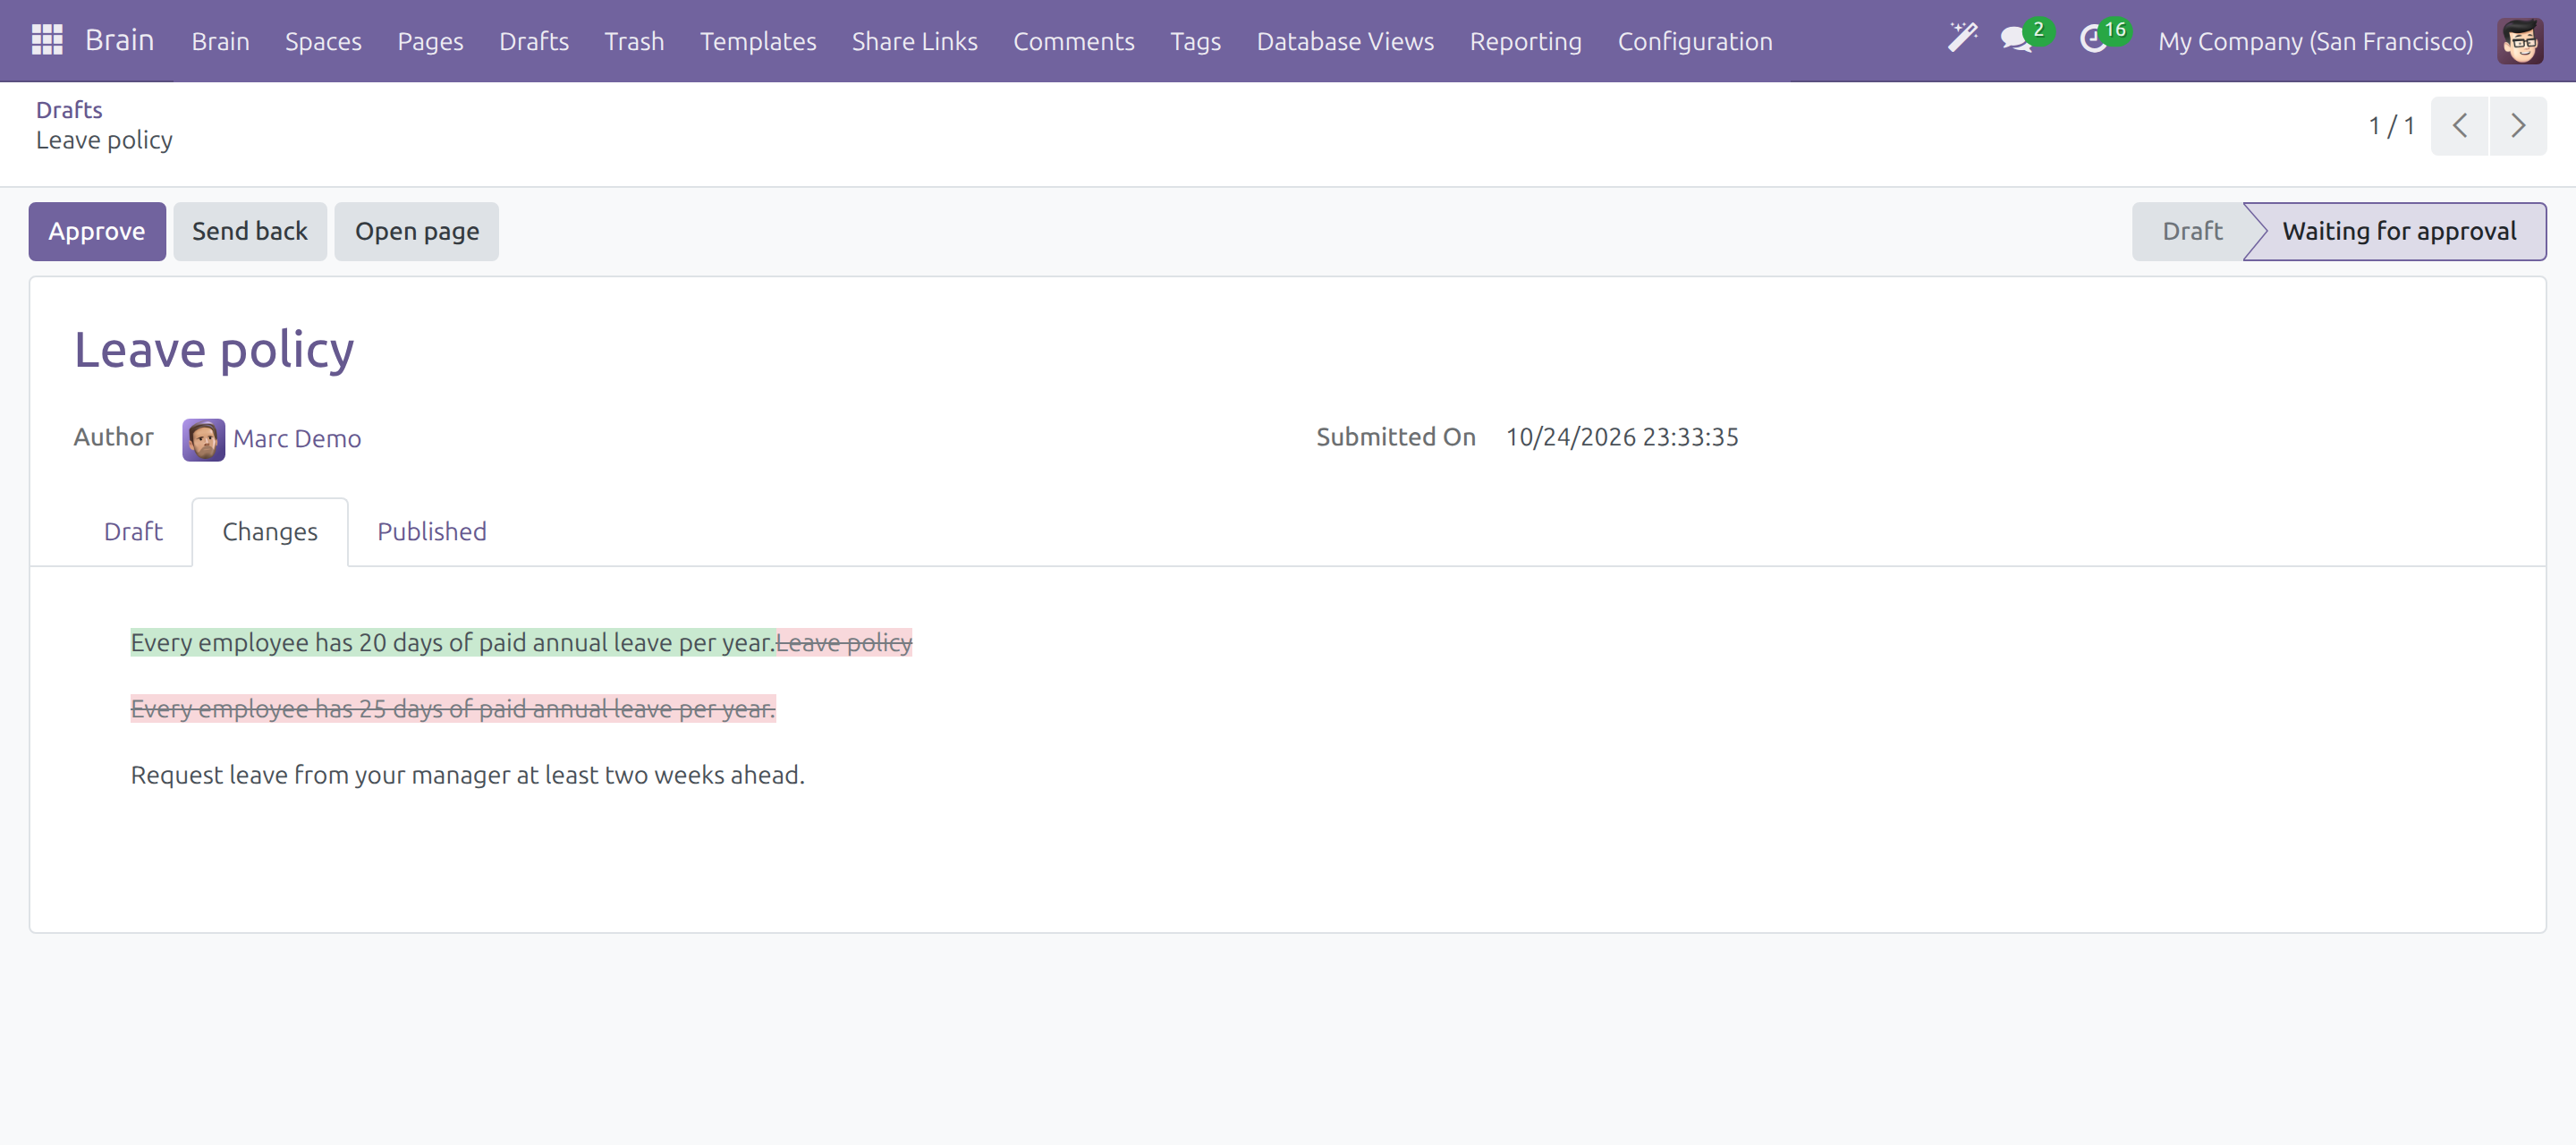Open the Brain app title
This screenshot has height=1145, width=2576.
click(x=119, y=40)
